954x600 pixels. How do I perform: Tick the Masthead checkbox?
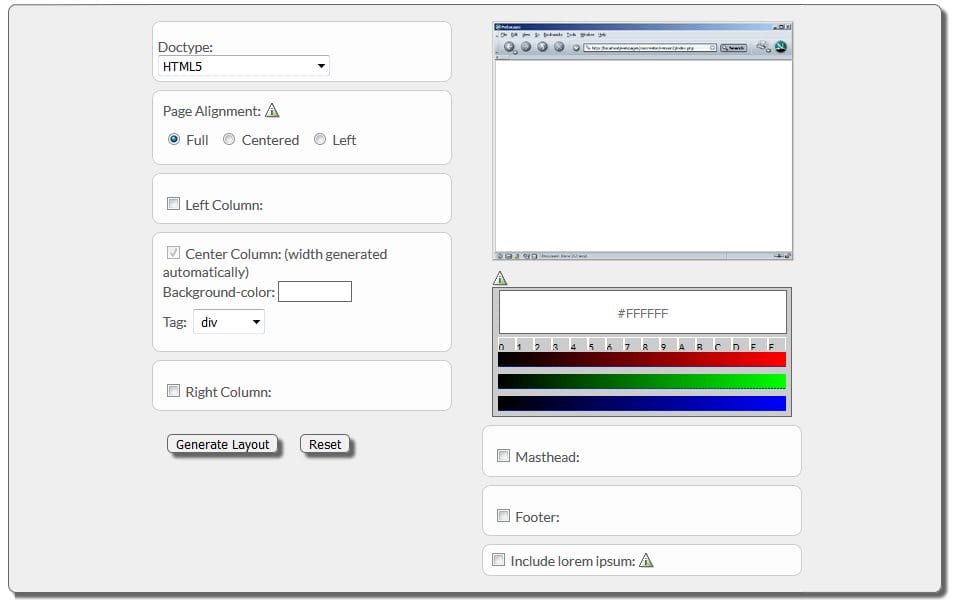(503, 456)
